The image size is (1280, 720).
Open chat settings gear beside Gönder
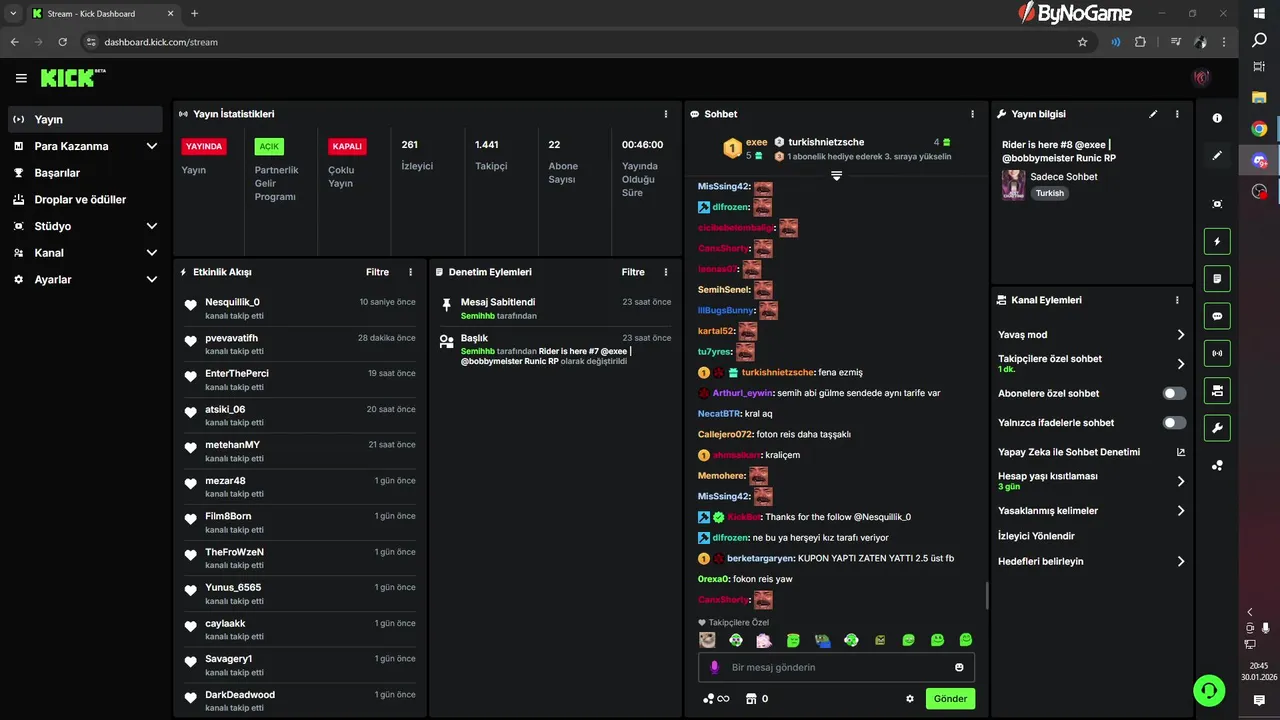pyautogui.click(x=910, y=699)
